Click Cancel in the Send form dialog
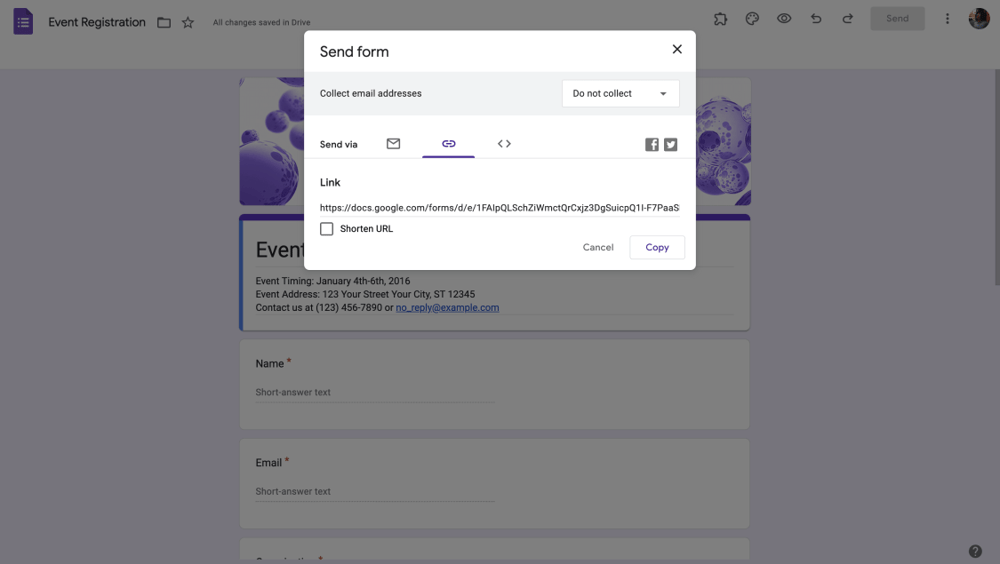The width and height of the screenshot is (1000, 564). coord(598,247)
